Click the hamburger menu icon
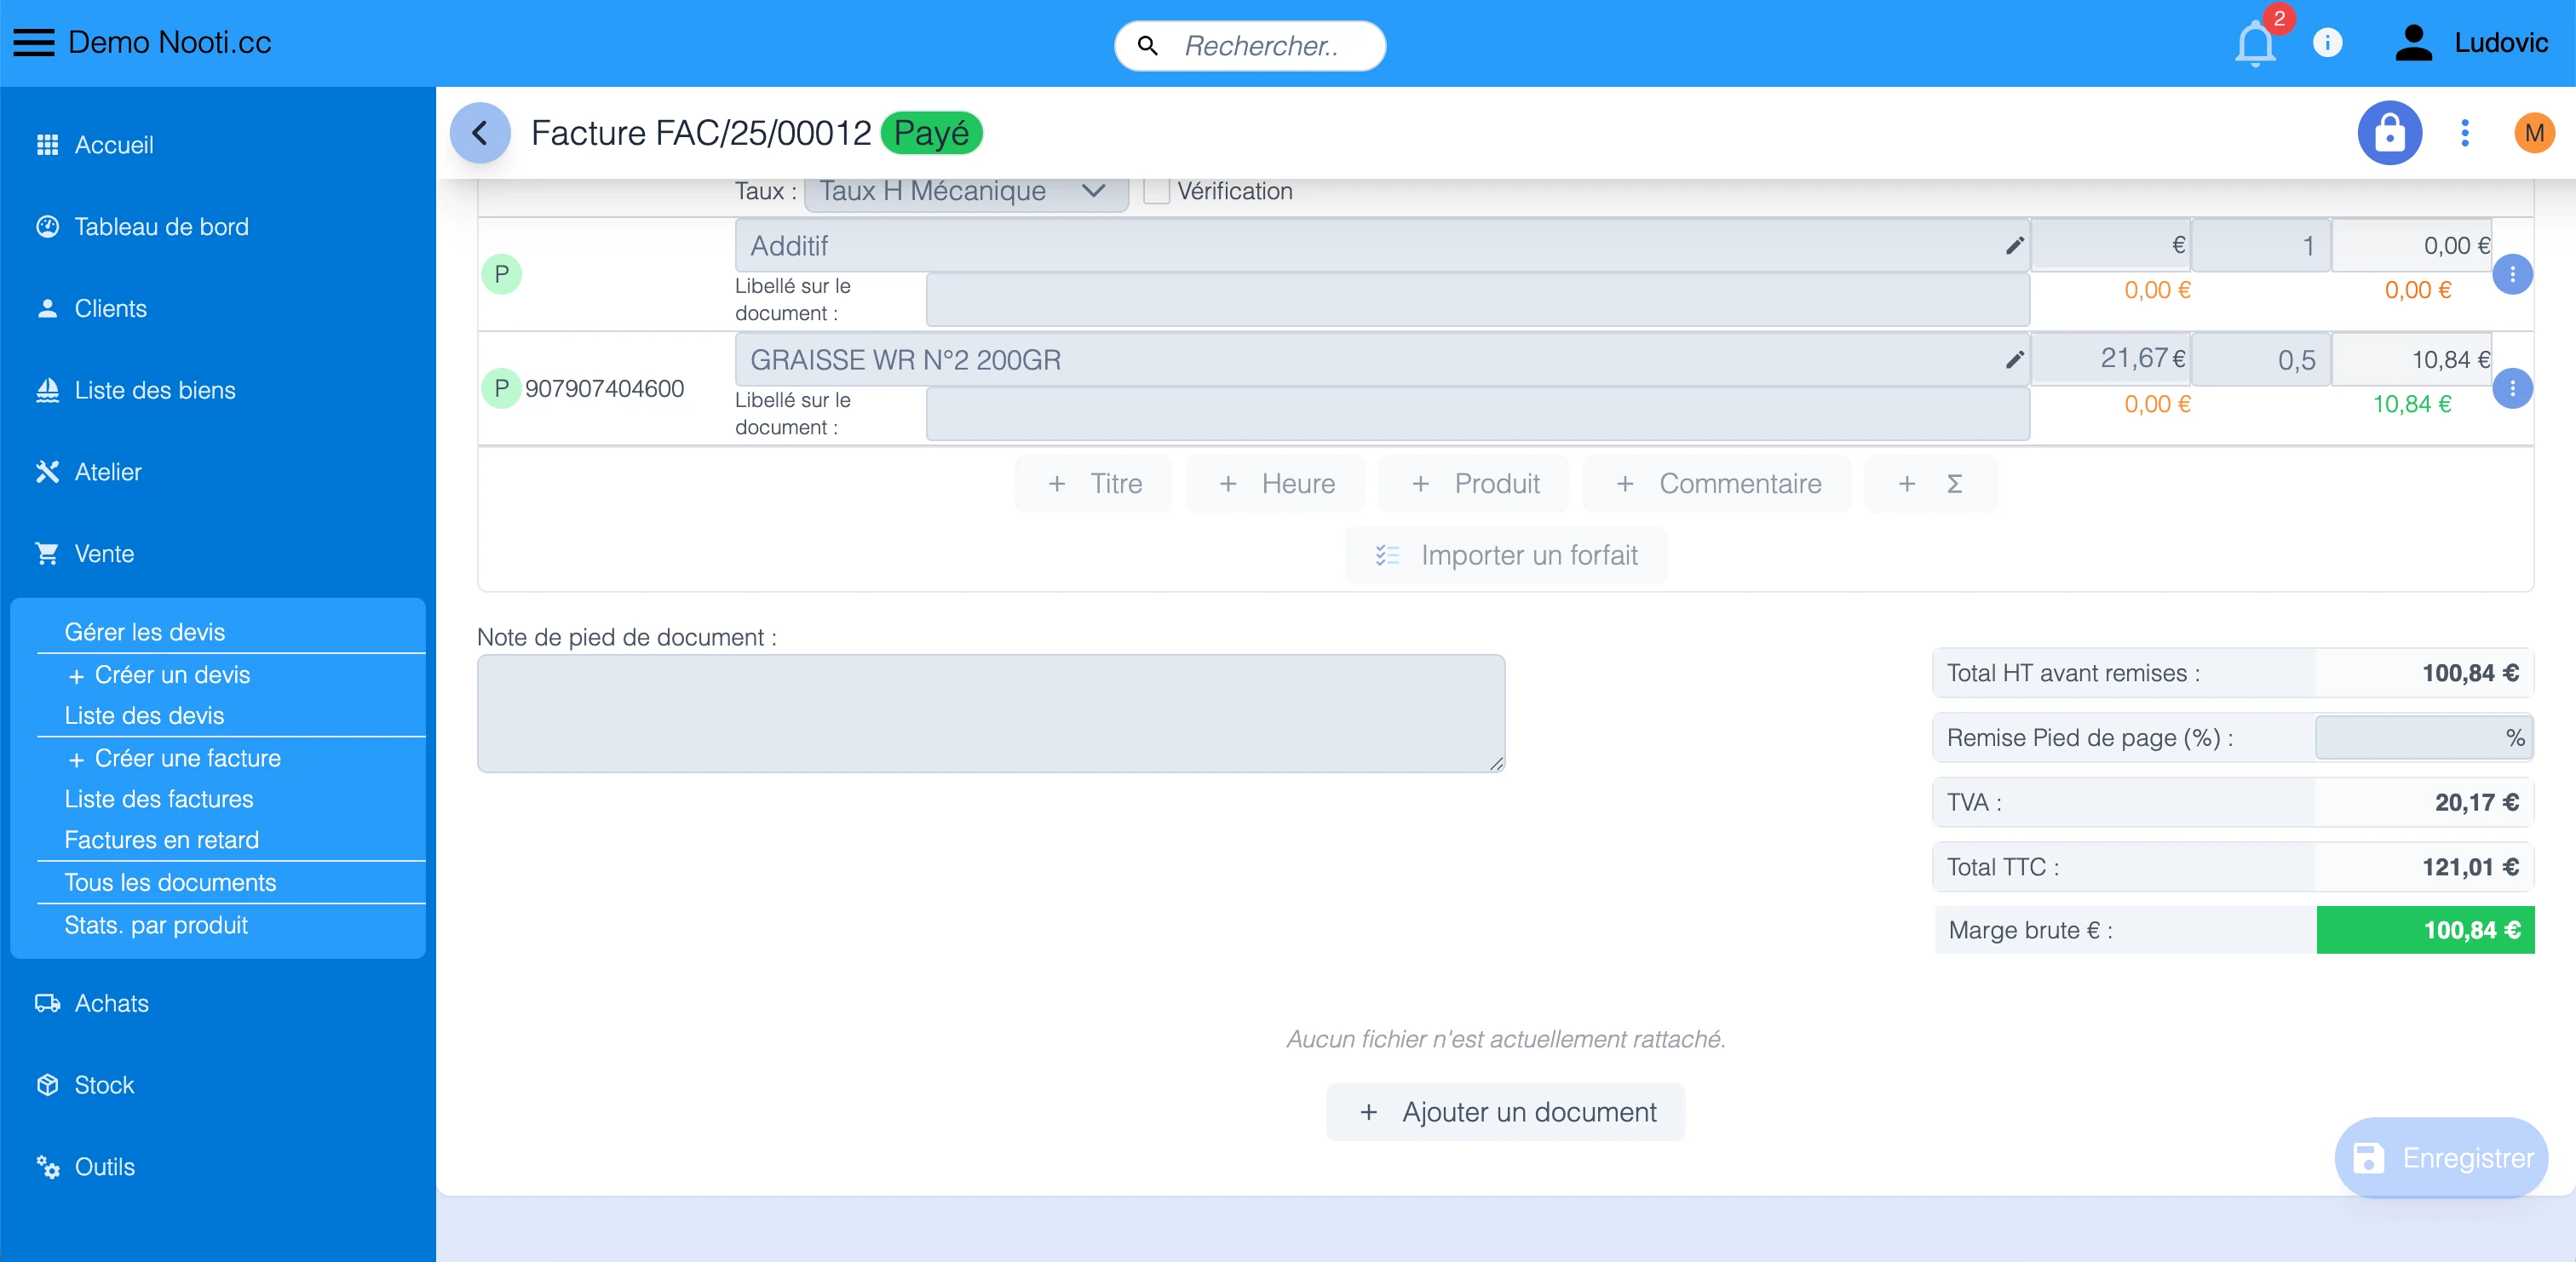This screenshot has height=1262, width=2576. point(34,43)
